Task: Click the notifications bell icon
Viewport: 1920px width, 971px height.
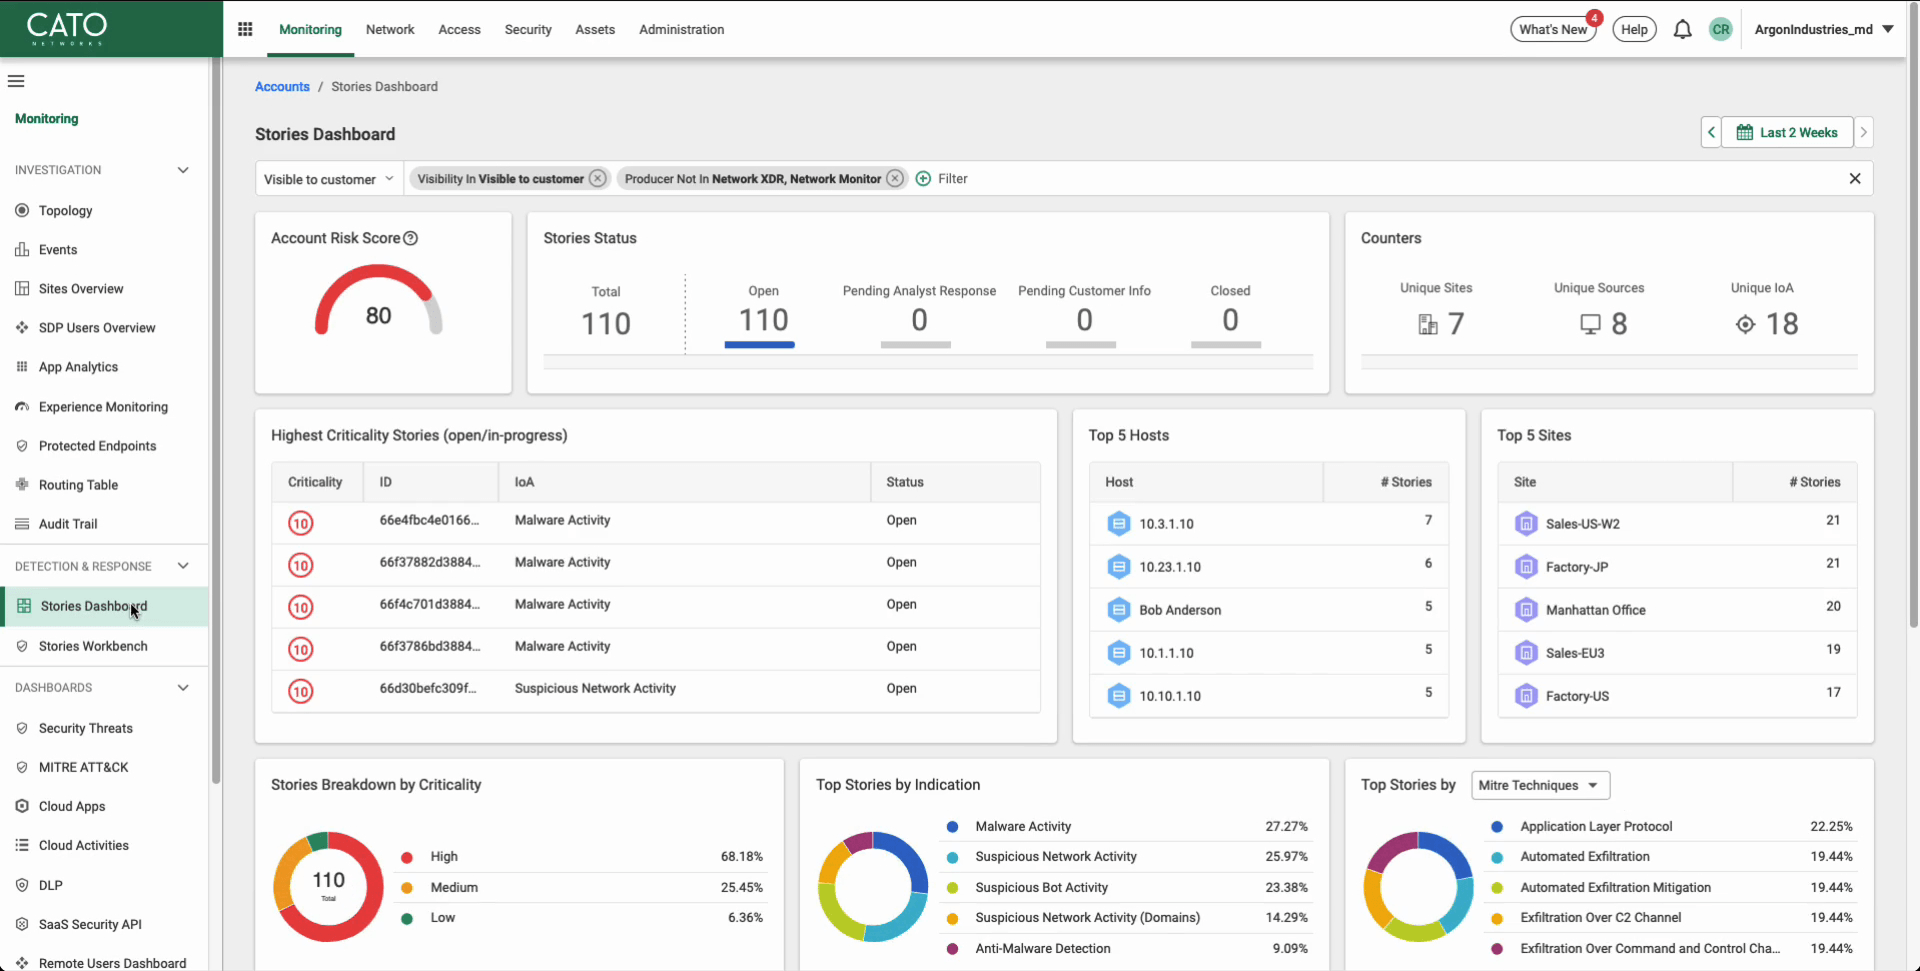Action: (x=1682, y=29)
